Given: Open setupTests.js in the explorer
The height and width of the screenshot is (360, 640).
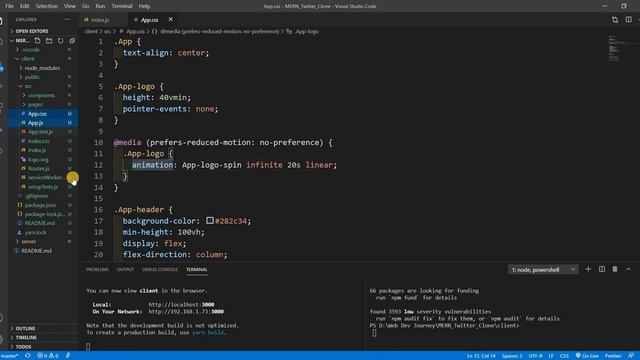Looking at the screenshot, I should [43, 187].
